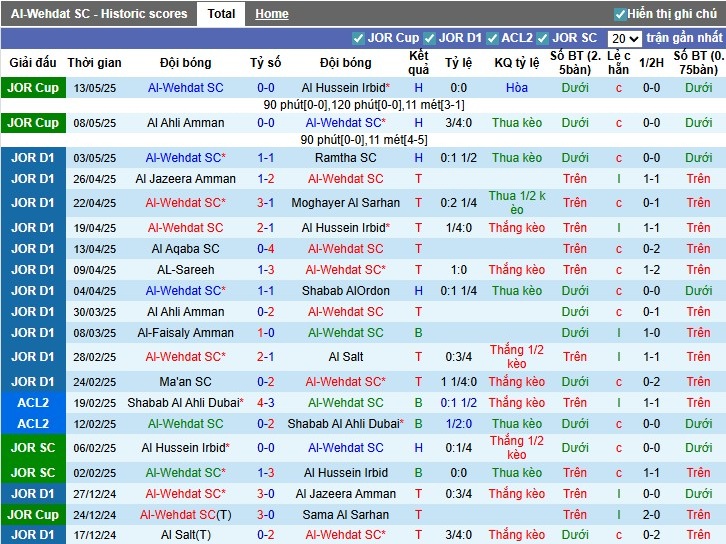Open the 3-1 score on 22/04/25
The image size is (726, 544).
[266, 203]
